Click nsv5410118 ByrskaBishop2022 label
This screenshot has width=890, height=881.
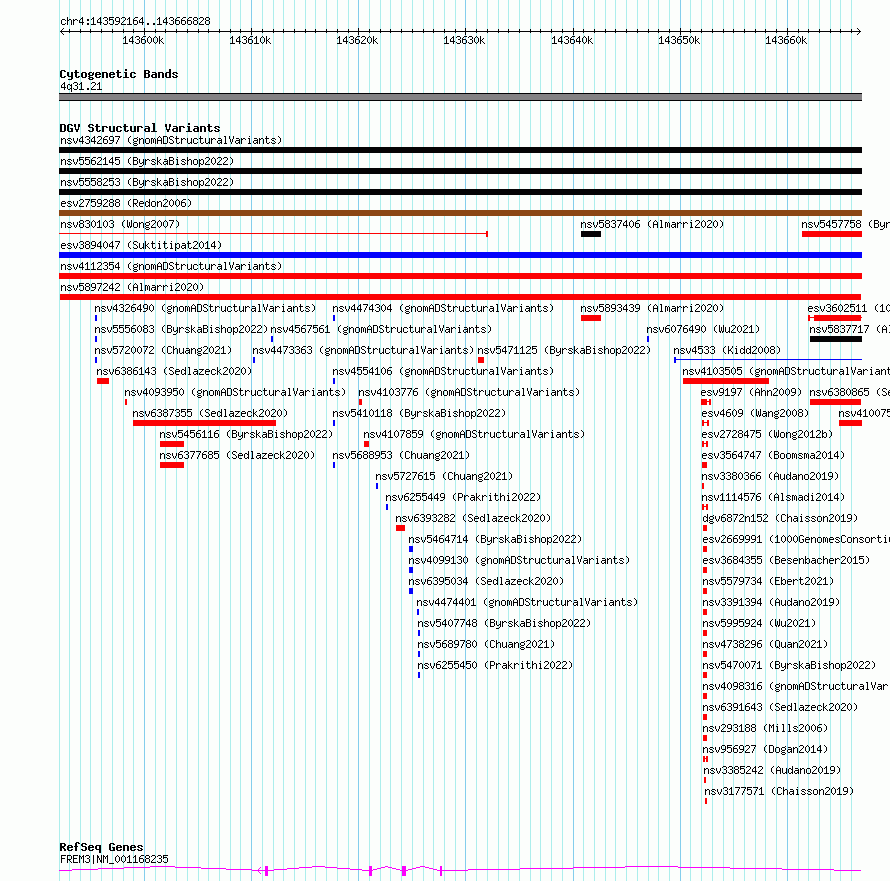coord(419,413)
